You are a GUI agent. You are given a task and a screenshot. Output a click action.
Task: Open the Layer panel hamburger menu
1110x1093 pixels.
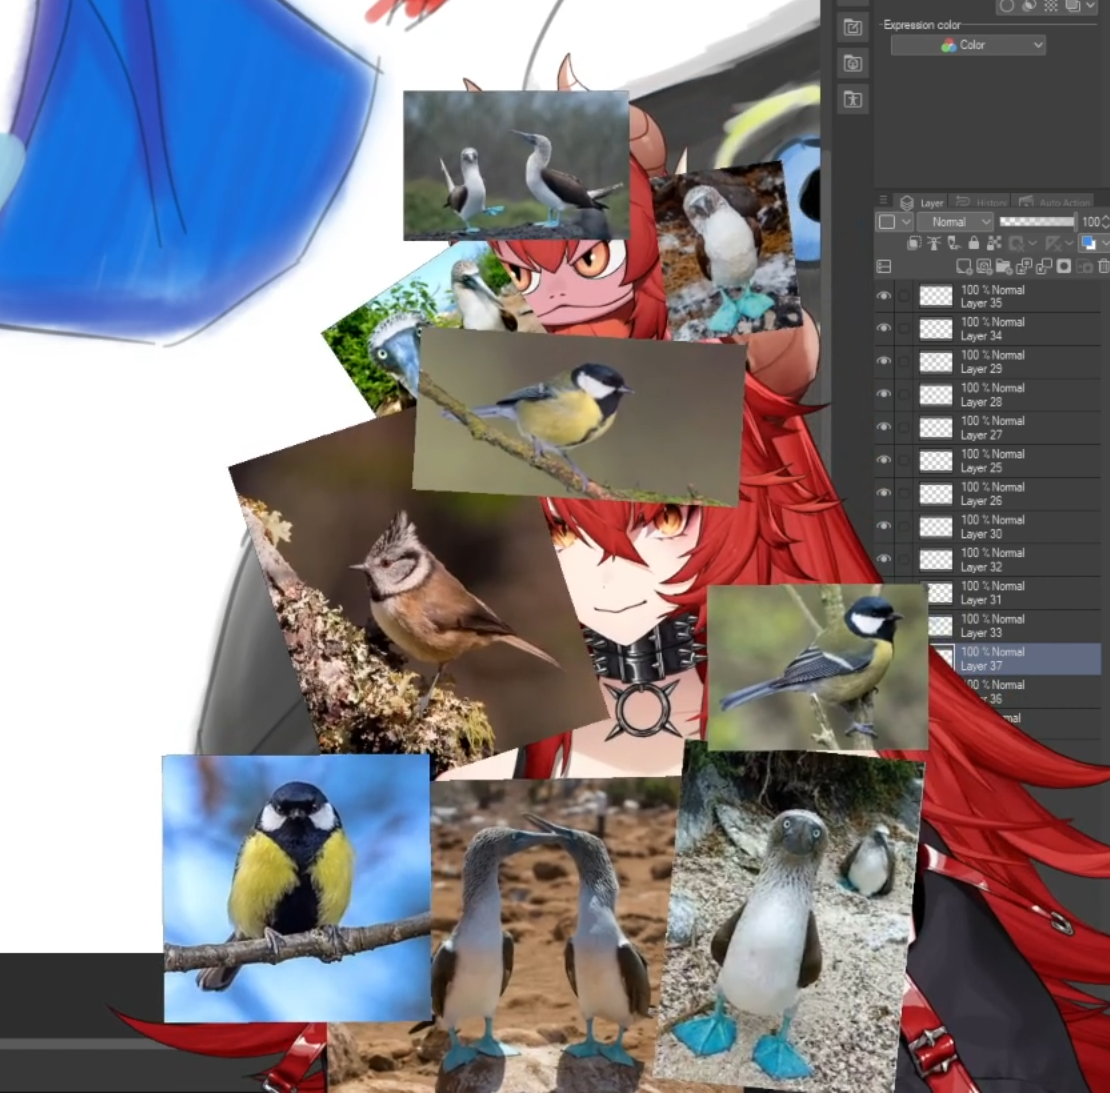point(883,201)
